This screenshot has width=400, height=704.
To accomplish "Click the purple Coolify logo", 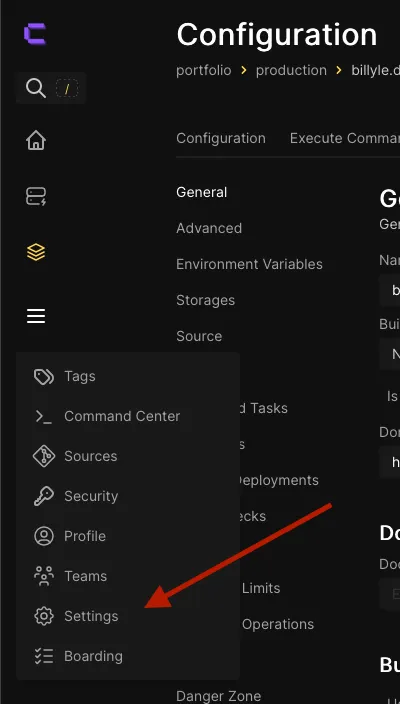I will click(35, 35).
